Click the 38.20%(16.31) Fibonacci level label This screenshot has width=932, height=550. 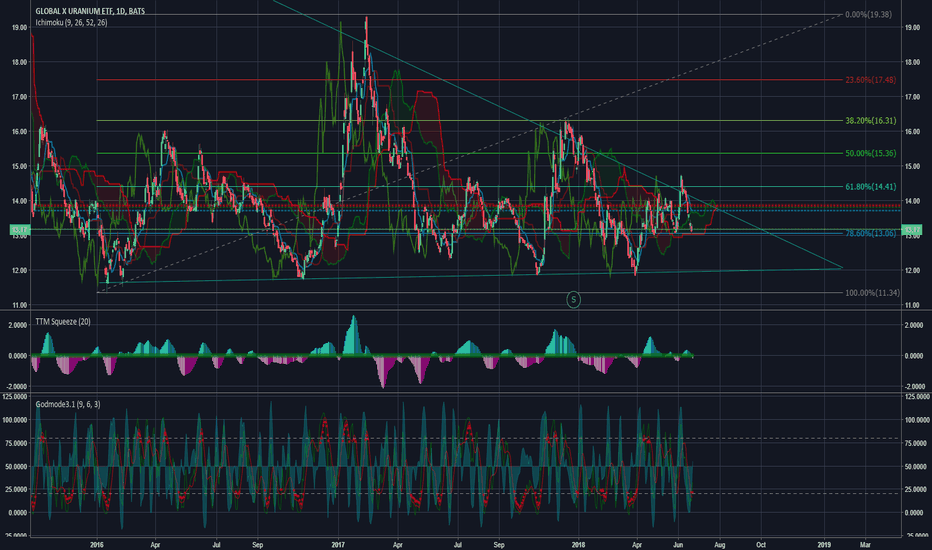pos(870,121)
